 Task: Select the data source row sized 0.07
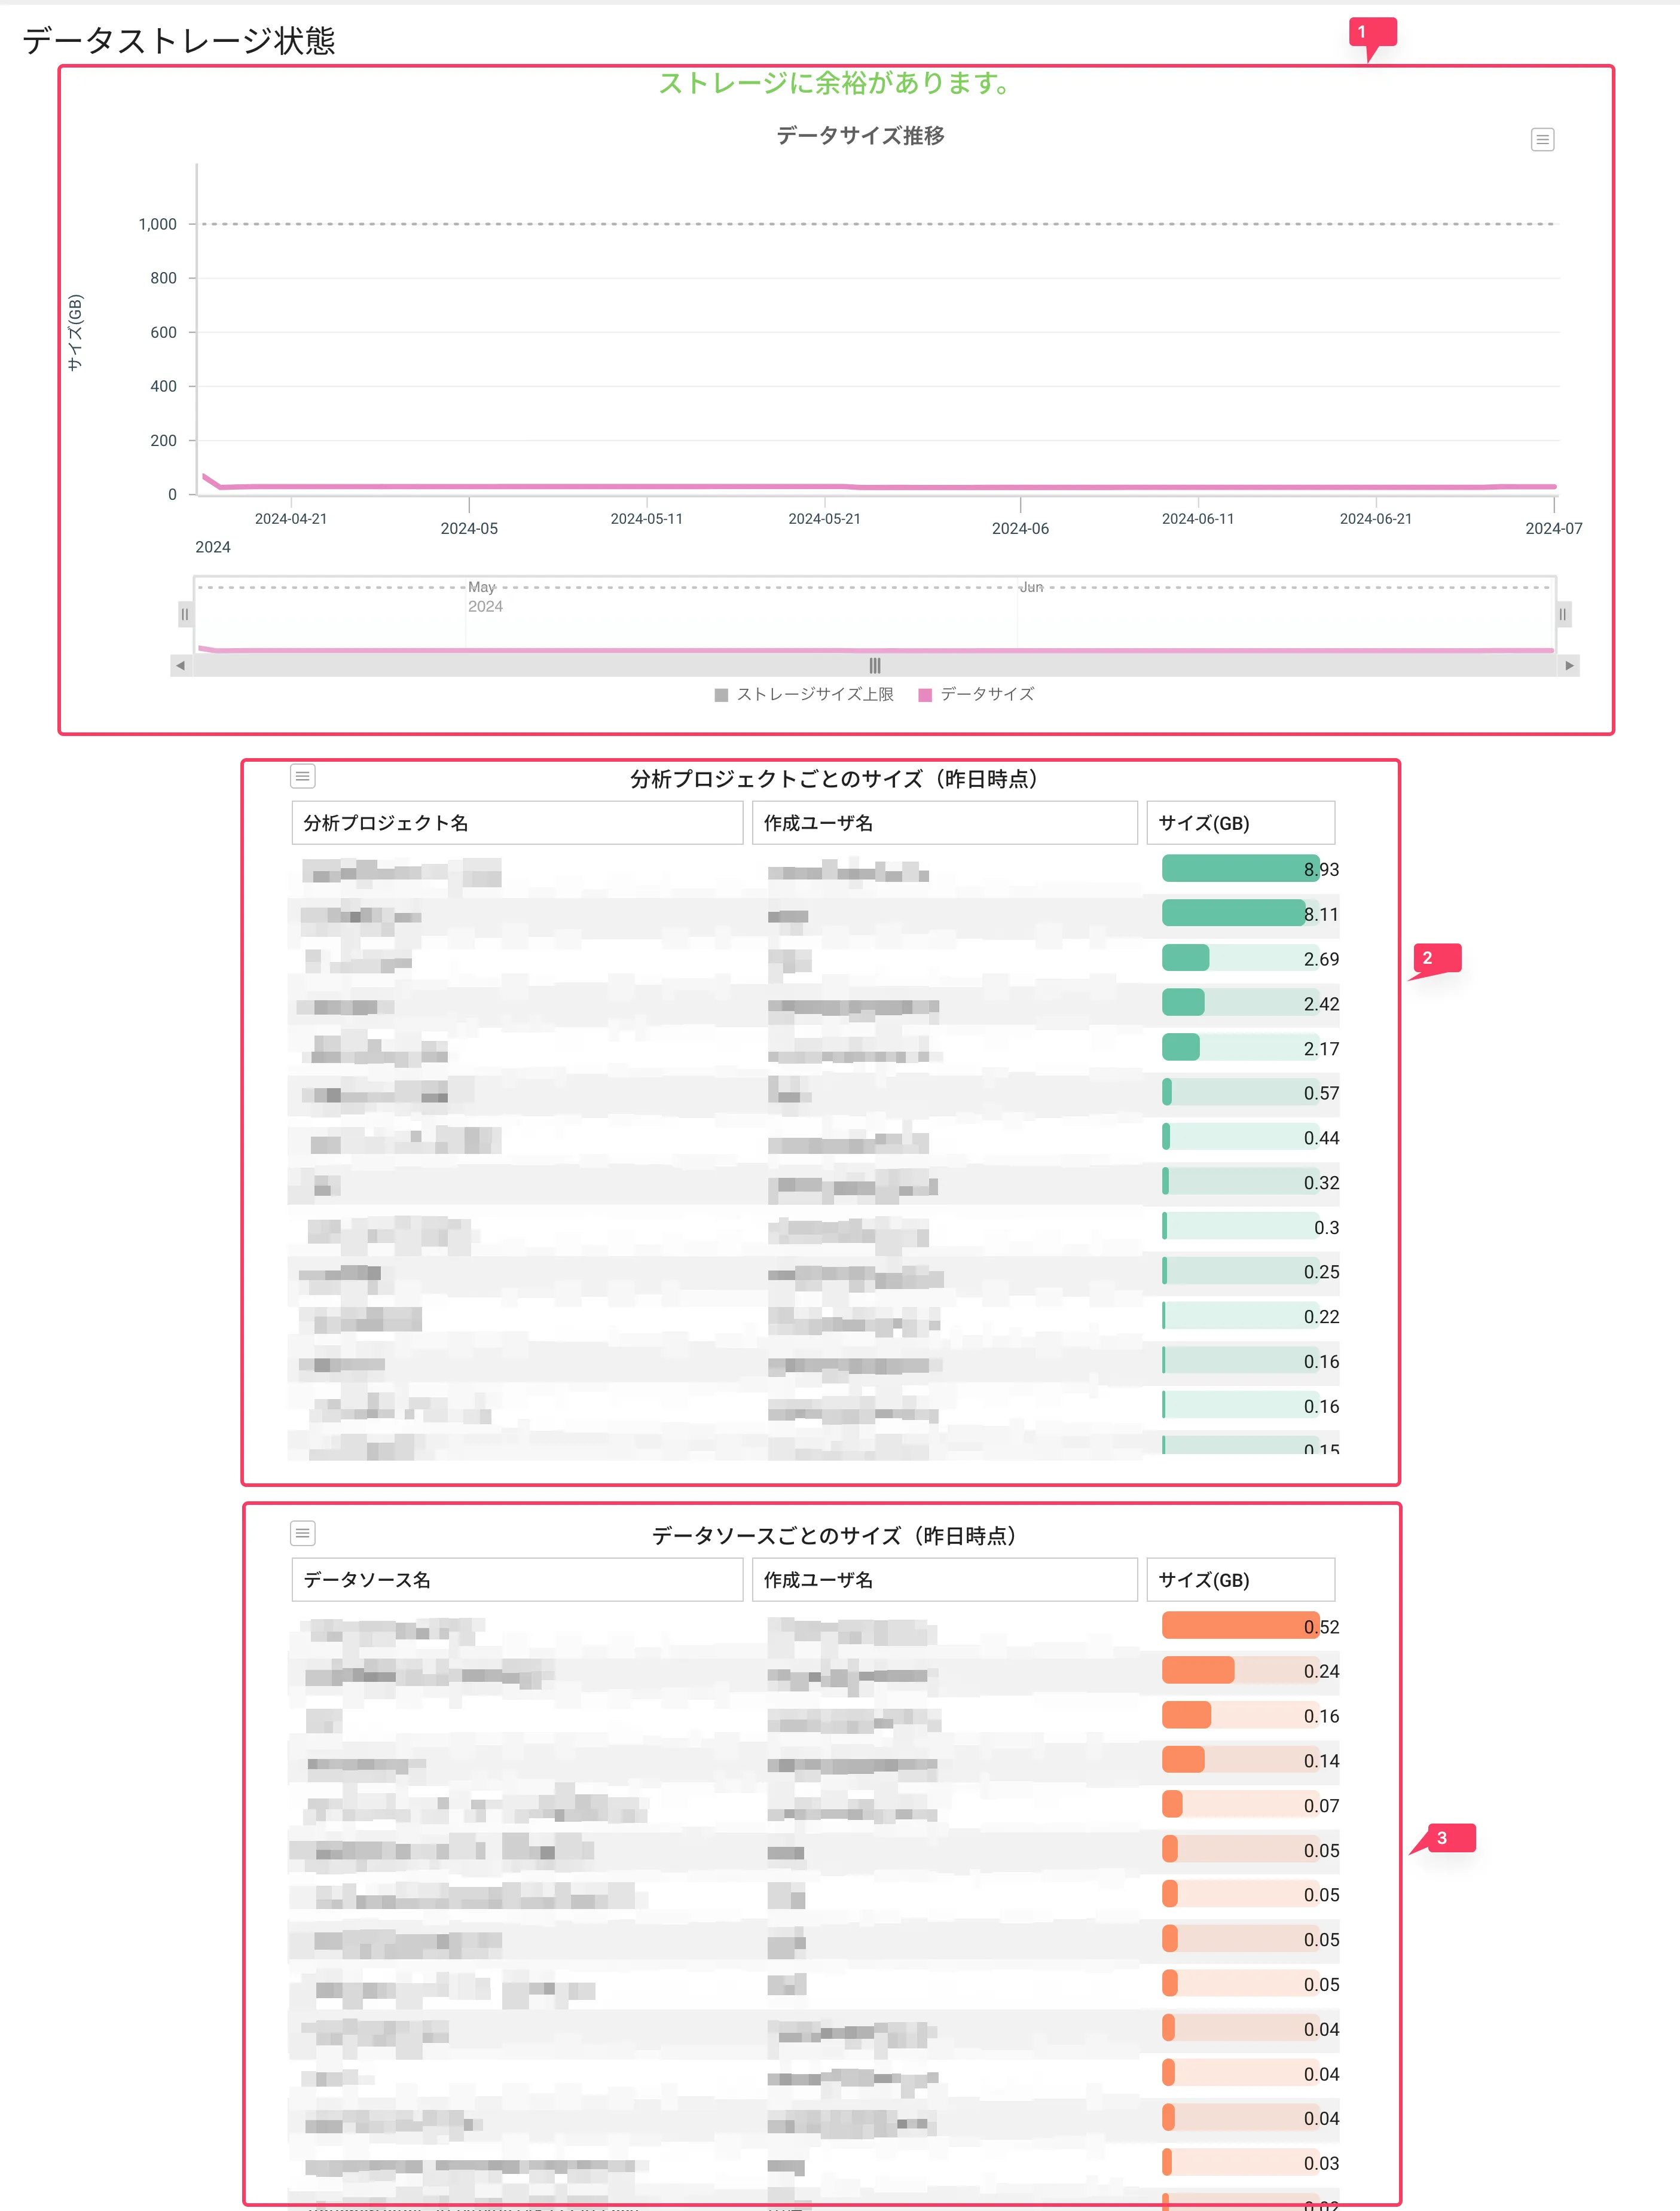814,1806
